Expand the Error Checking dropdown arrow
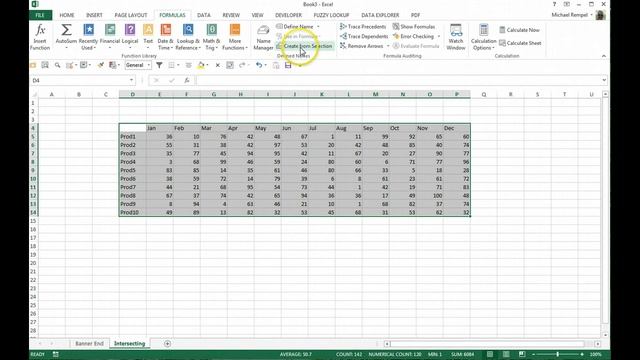The width and height of the screenshot is (640, 360). click(439, 36)
